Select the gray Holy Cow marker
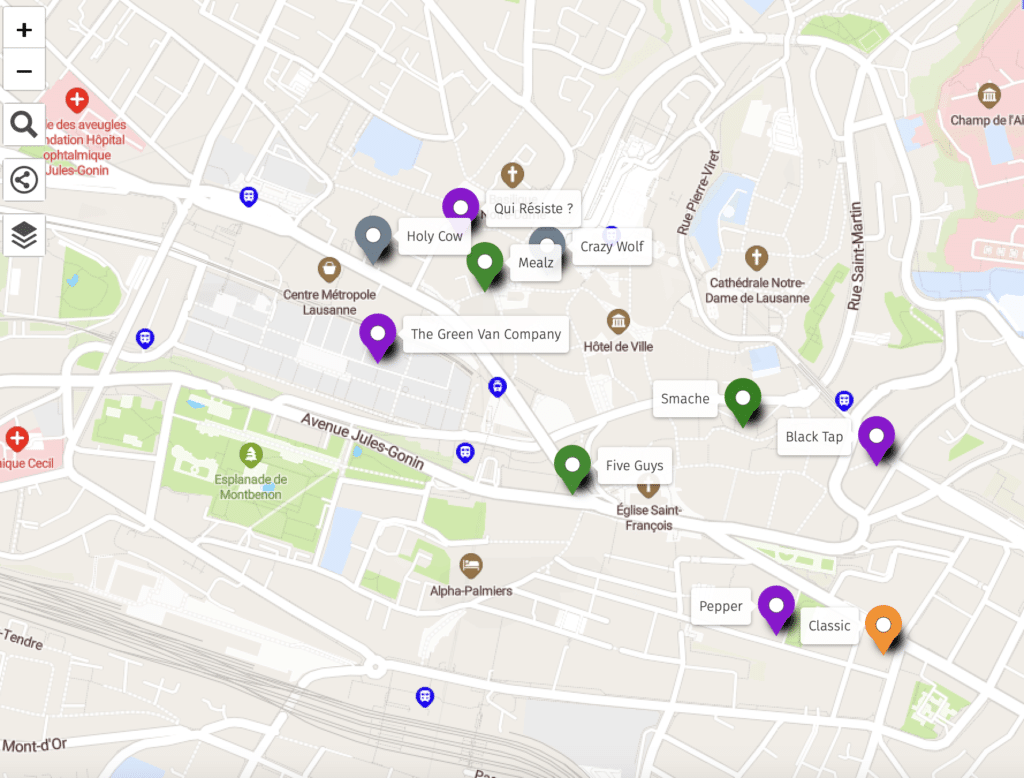 373,238
